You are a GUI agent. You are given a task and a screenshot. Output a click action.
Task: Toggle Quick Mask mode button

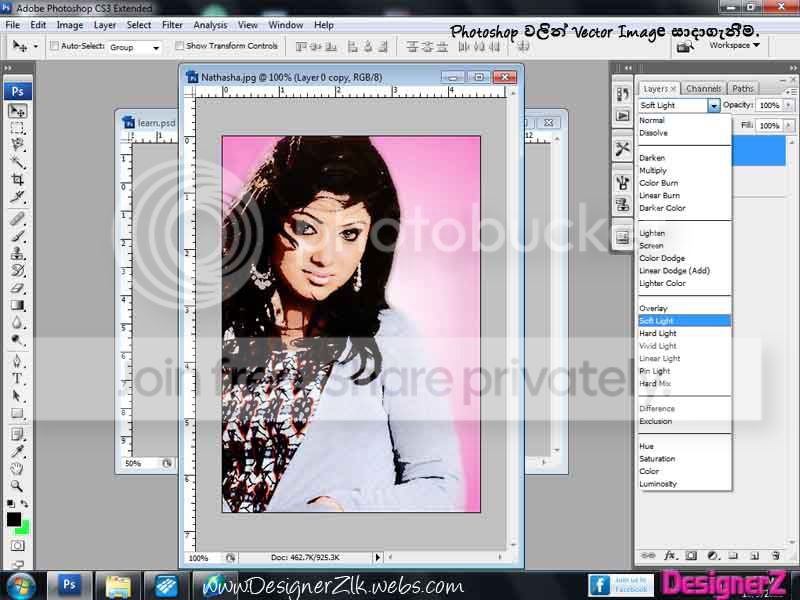click(17, 546)
